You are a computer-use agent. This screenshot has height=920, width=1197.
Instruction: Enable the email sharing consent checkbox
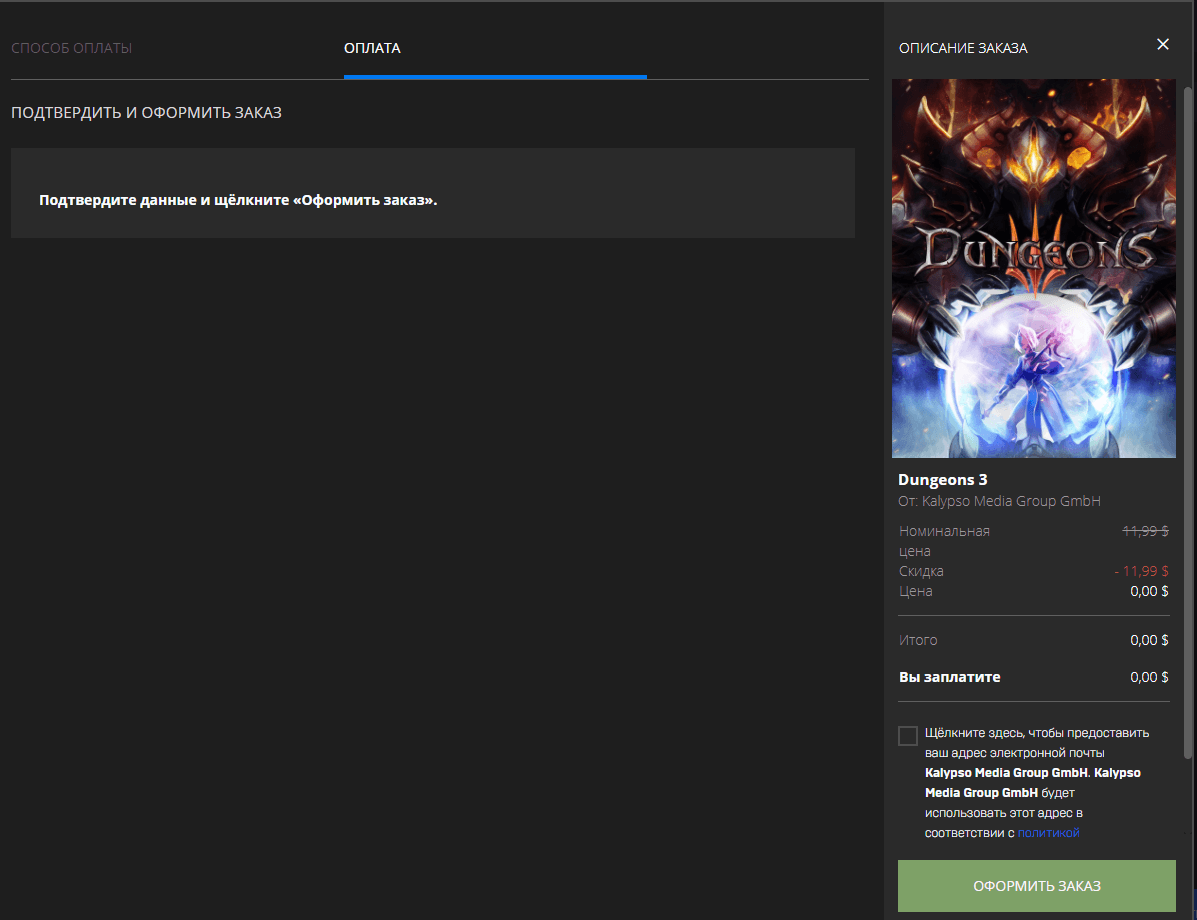pyautogui.click(x=907, y=735)
